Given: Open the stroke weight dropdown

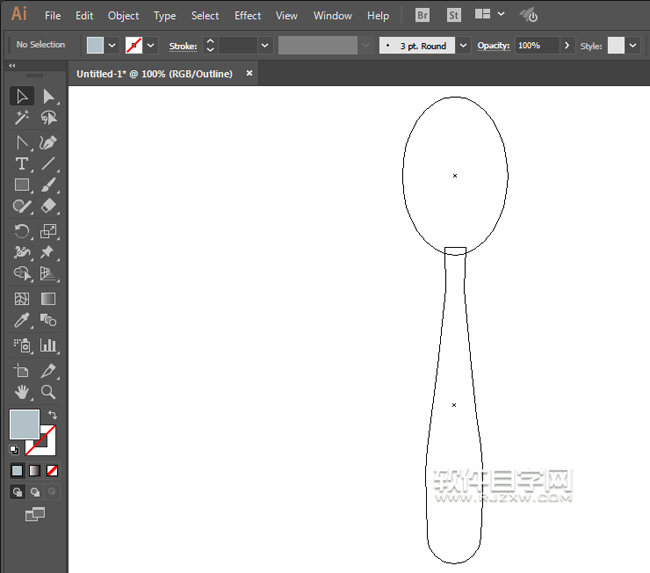Looking at the screenshot, I should click(x=265, y=45).
